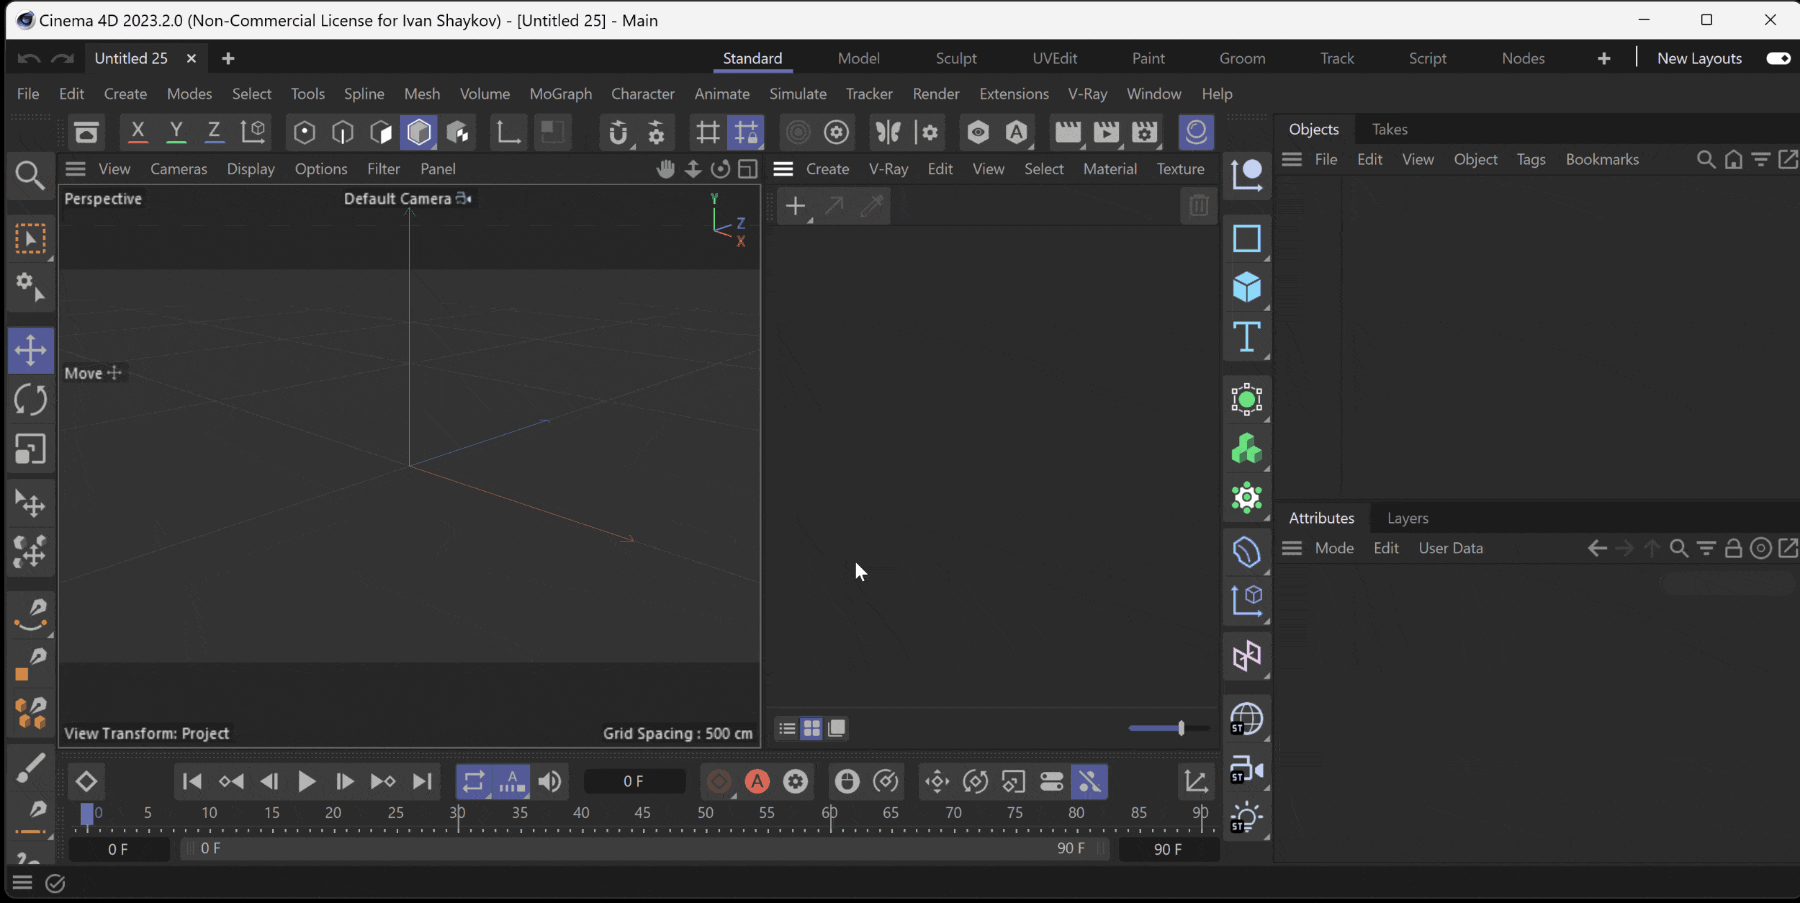Open the Material manager hamburger menu
The height and width of the screenshot is (903, 1800).
pos(783,169)
